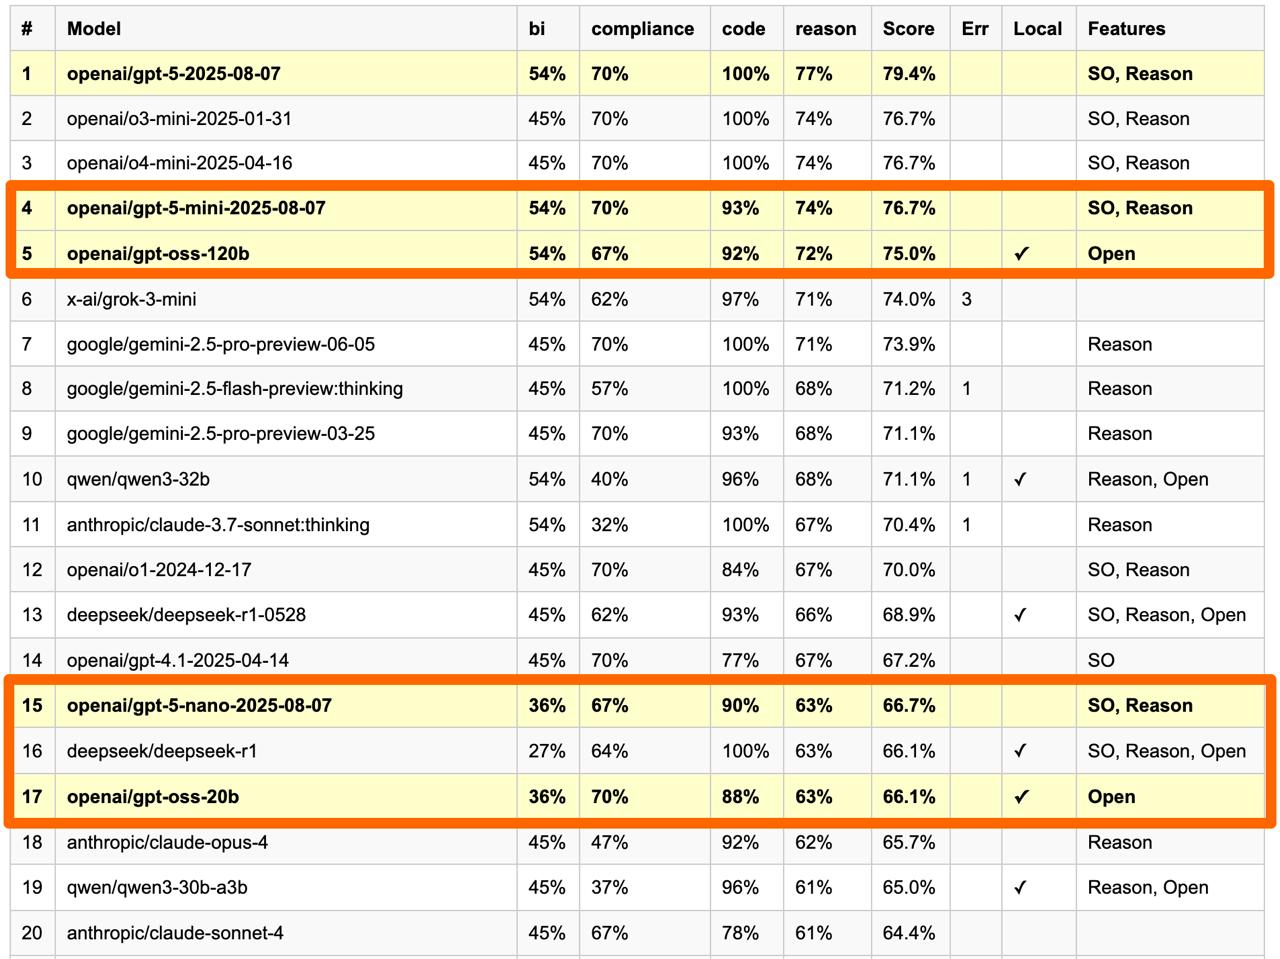The height and width of the screenshot is (959, 1280).
Task: Click the 47% compliance of claude-opus-4
Action: [x=610, y=843]
